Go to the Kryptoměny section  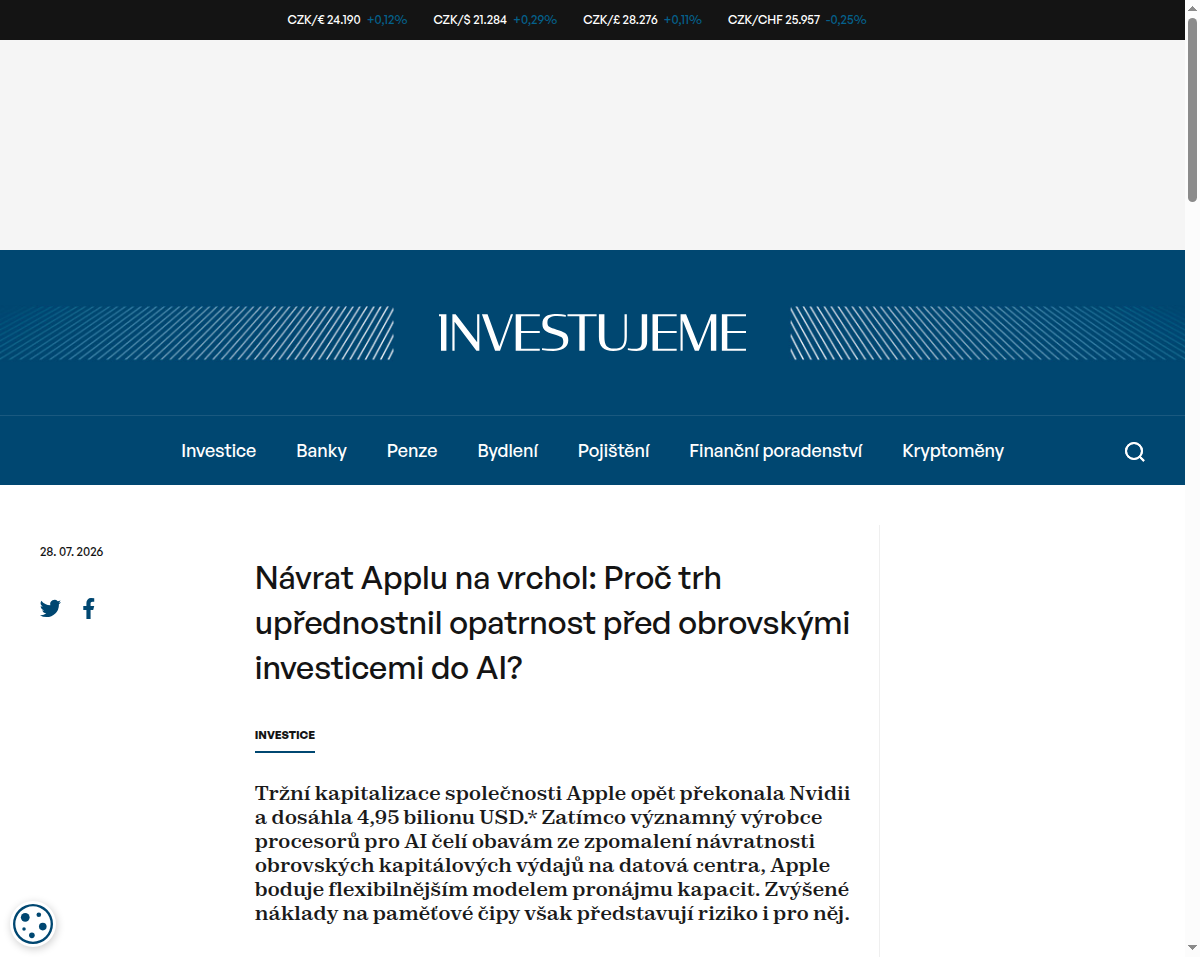click(x=952, y=451)
